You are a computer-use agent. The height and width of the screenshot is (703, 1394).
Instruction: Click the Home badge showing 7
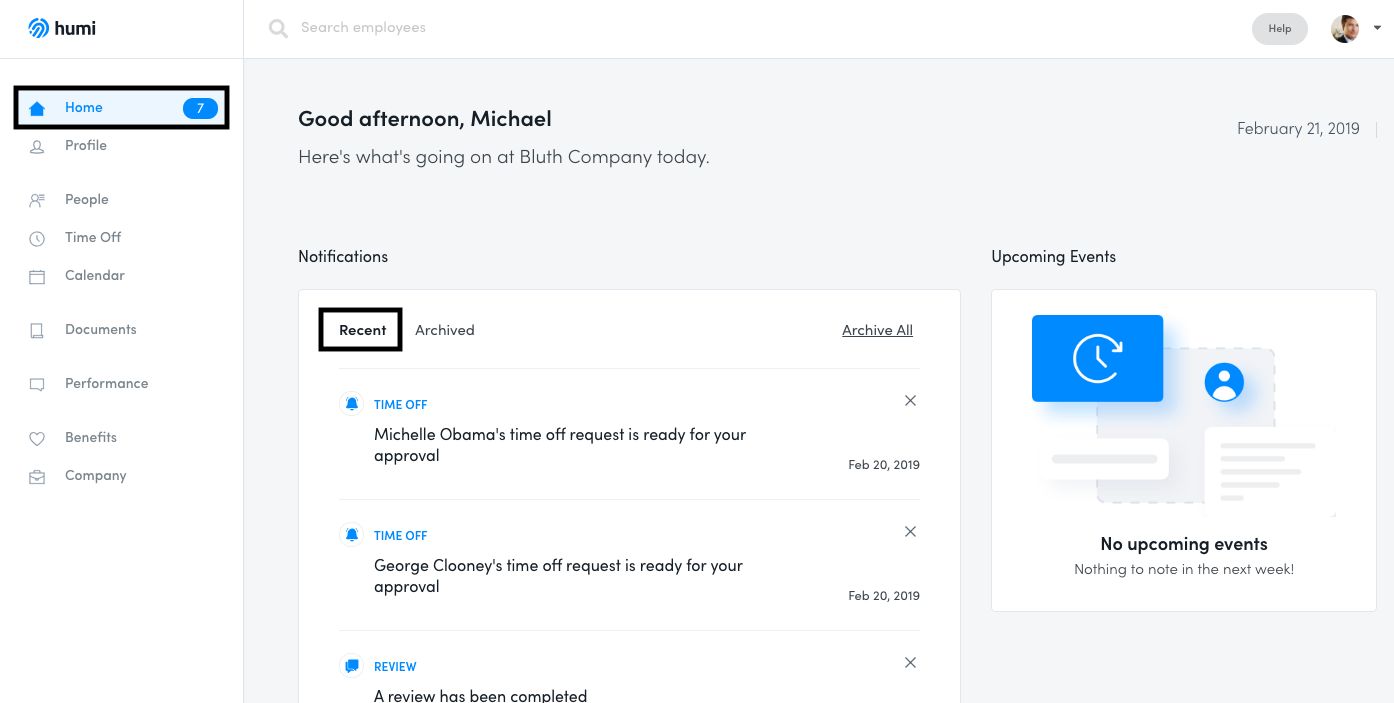(200, 108)
